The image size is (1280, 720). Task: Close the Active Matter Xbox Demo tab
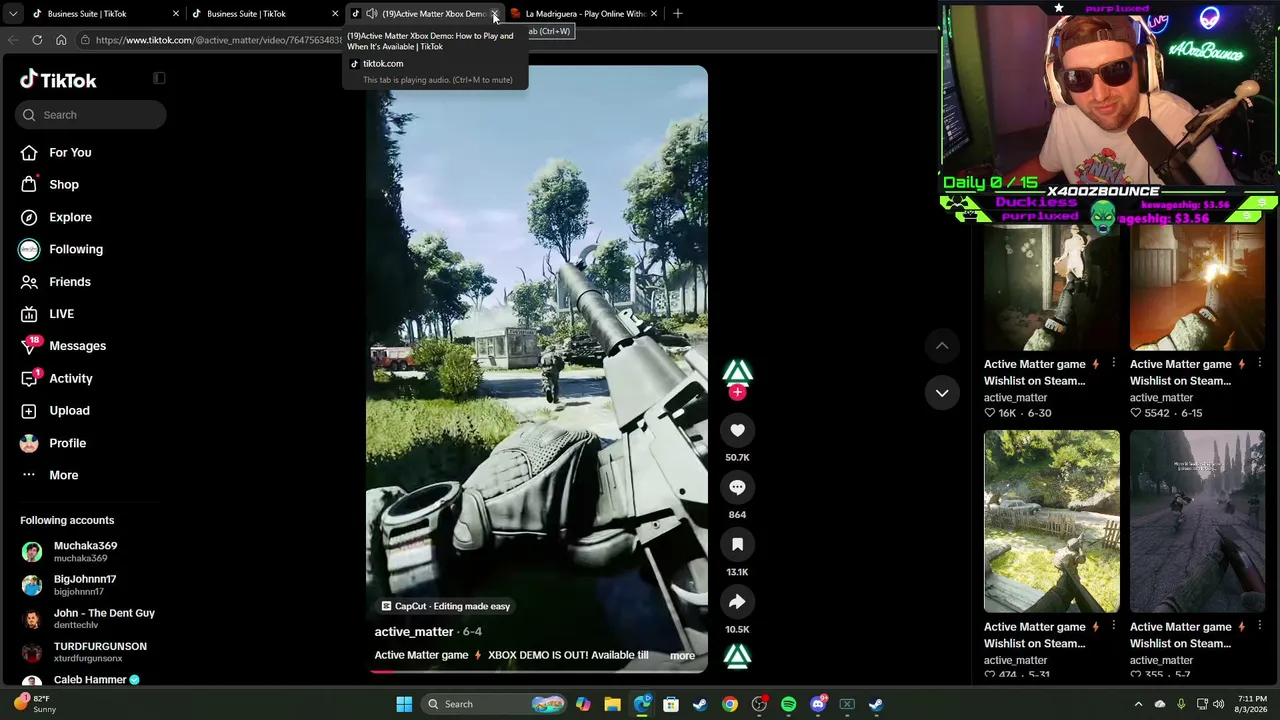[x=494, y=14]
